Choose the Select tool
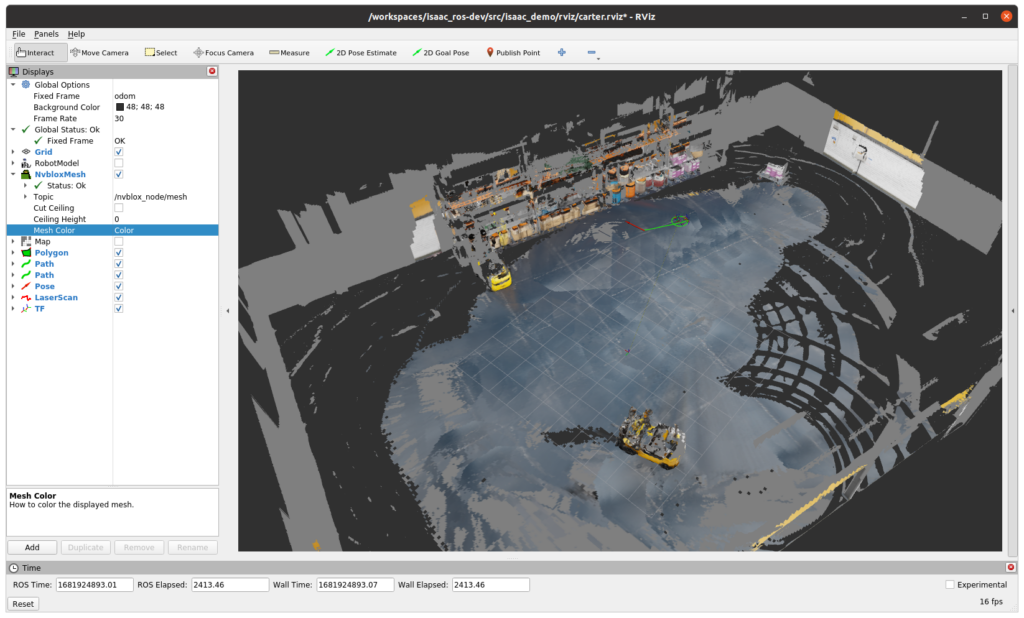The width and height of the screenshot is (1024, 618). 161,52
